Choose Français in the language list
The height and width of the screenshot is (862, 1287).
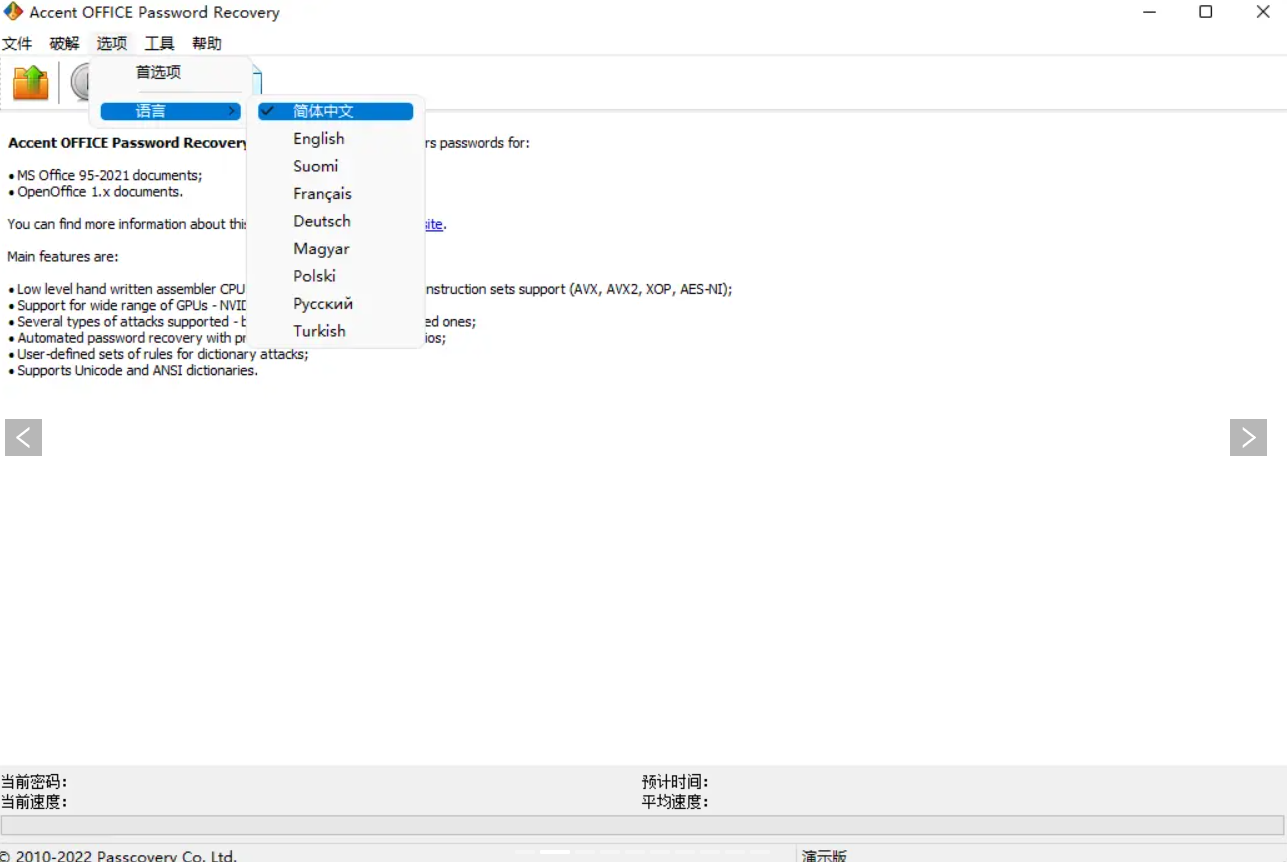322,194
